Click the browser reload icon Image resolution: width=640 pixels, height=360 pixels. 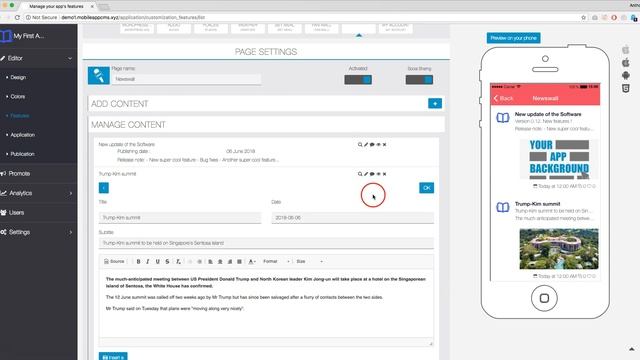click(x=17, y=18)
